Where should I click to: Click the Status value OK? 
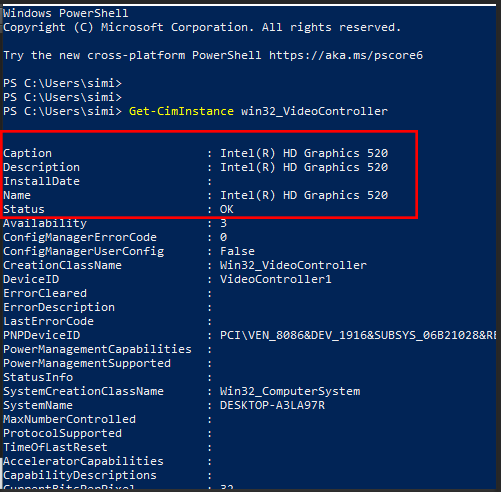coord(227,209)
